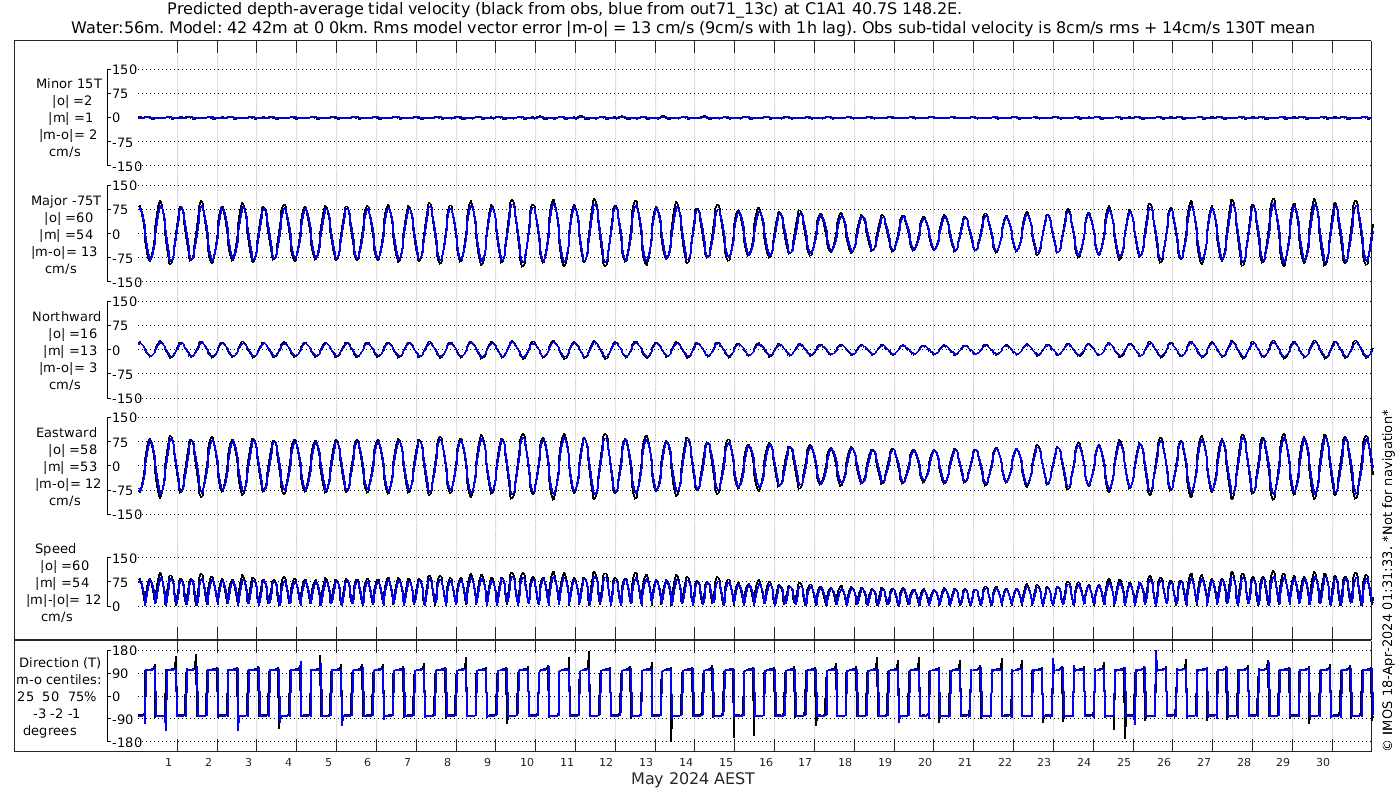Click the x-axis date tick label '30'
The image size is (1400, 800).
pos(1323,762)
